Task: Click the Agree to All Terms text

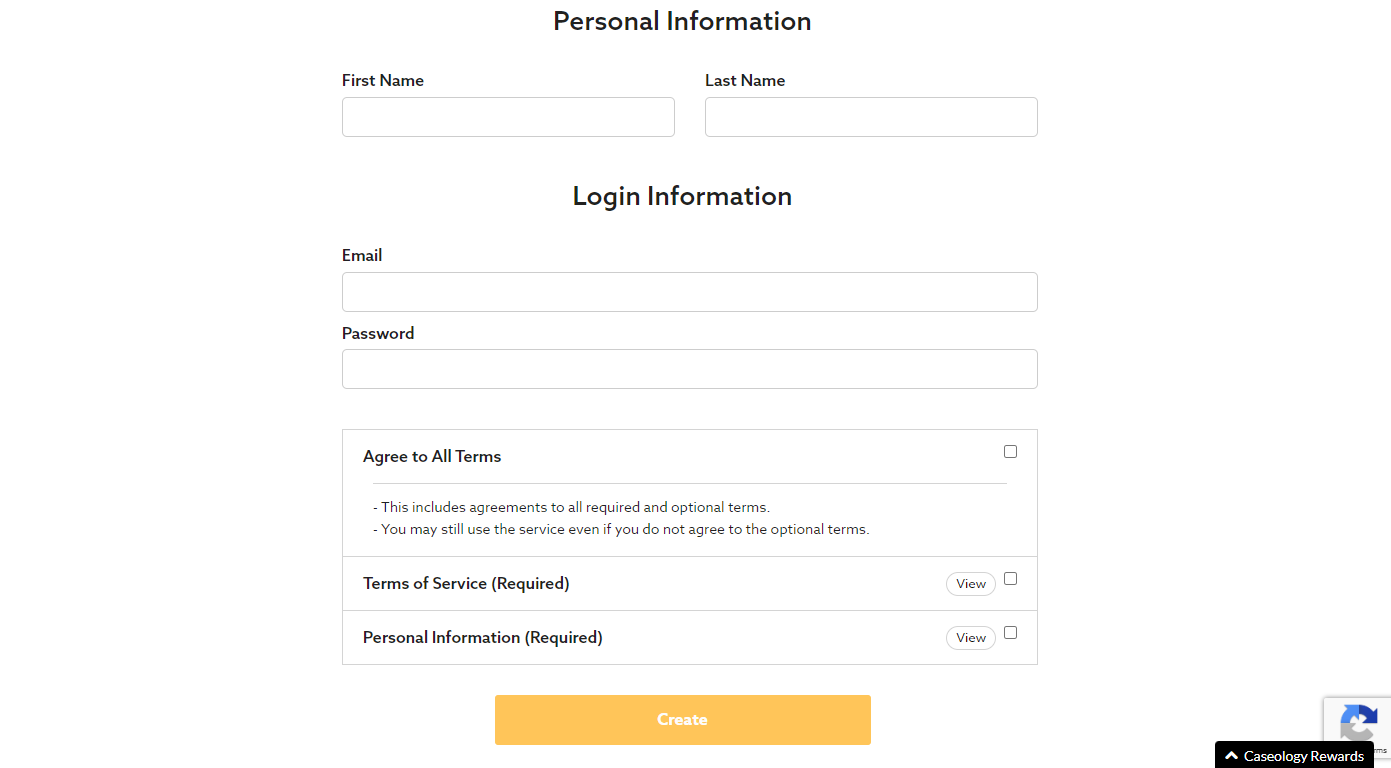Action: pos(432,456)
